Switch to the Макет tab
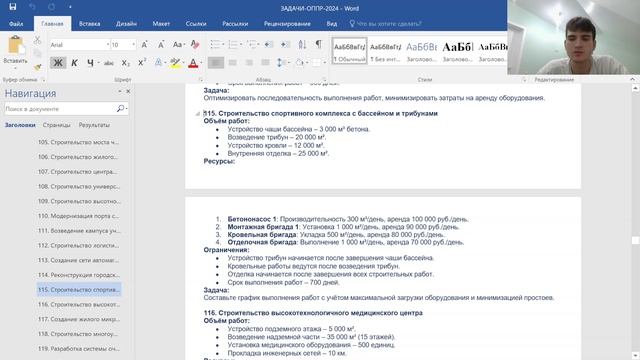Viewport: 640px width, 360px height. click(161, 24)
